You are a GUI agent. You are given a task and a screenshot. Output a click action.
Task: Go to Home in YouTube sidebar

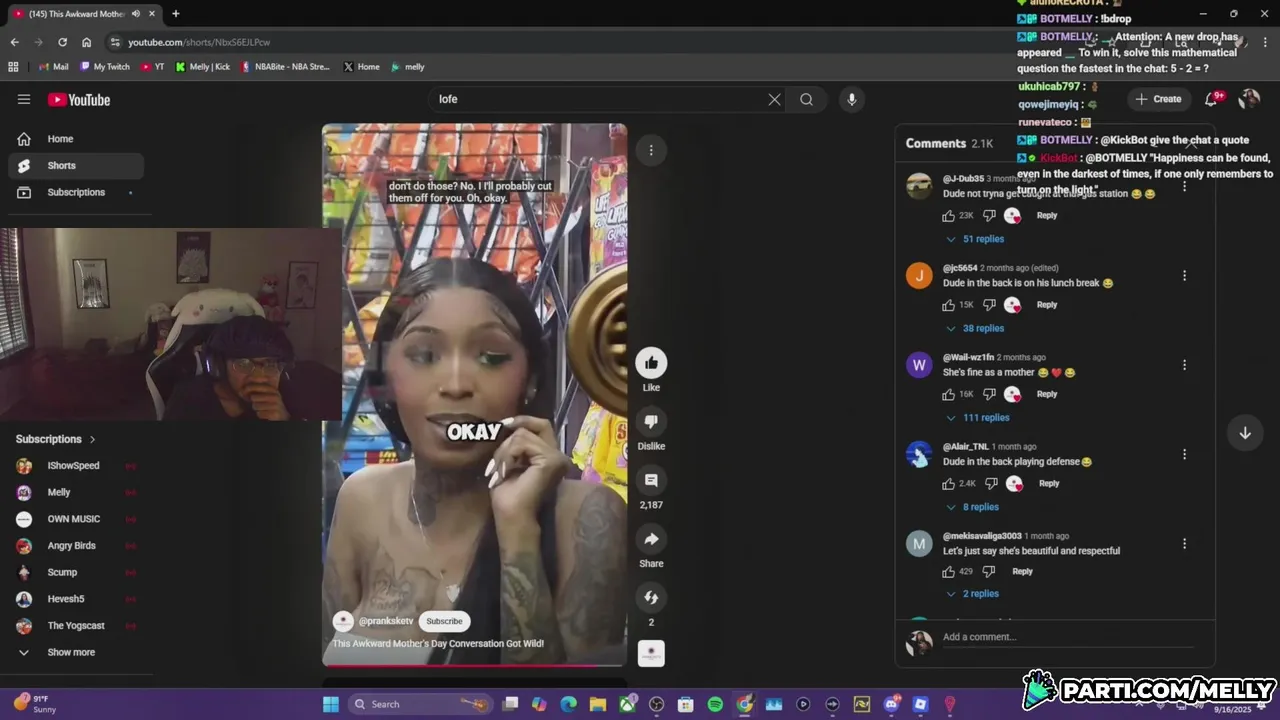tap(76, 139)
